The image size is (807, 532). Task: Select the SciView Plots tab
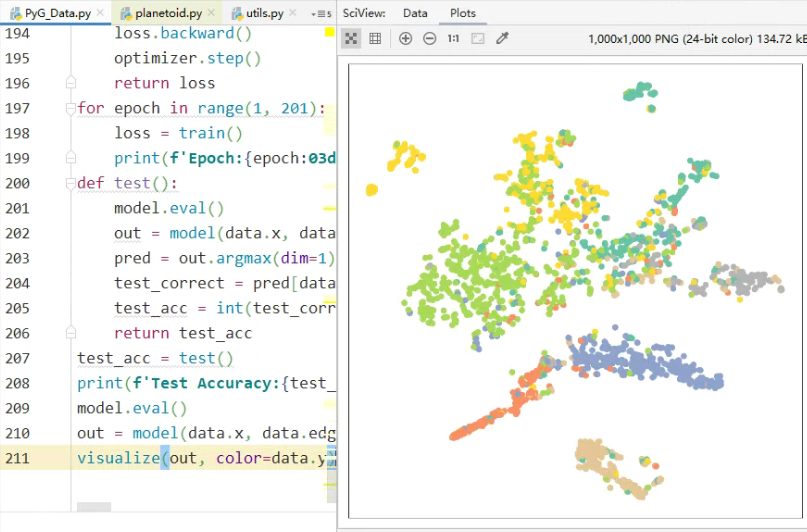click(x=463, y=13)
